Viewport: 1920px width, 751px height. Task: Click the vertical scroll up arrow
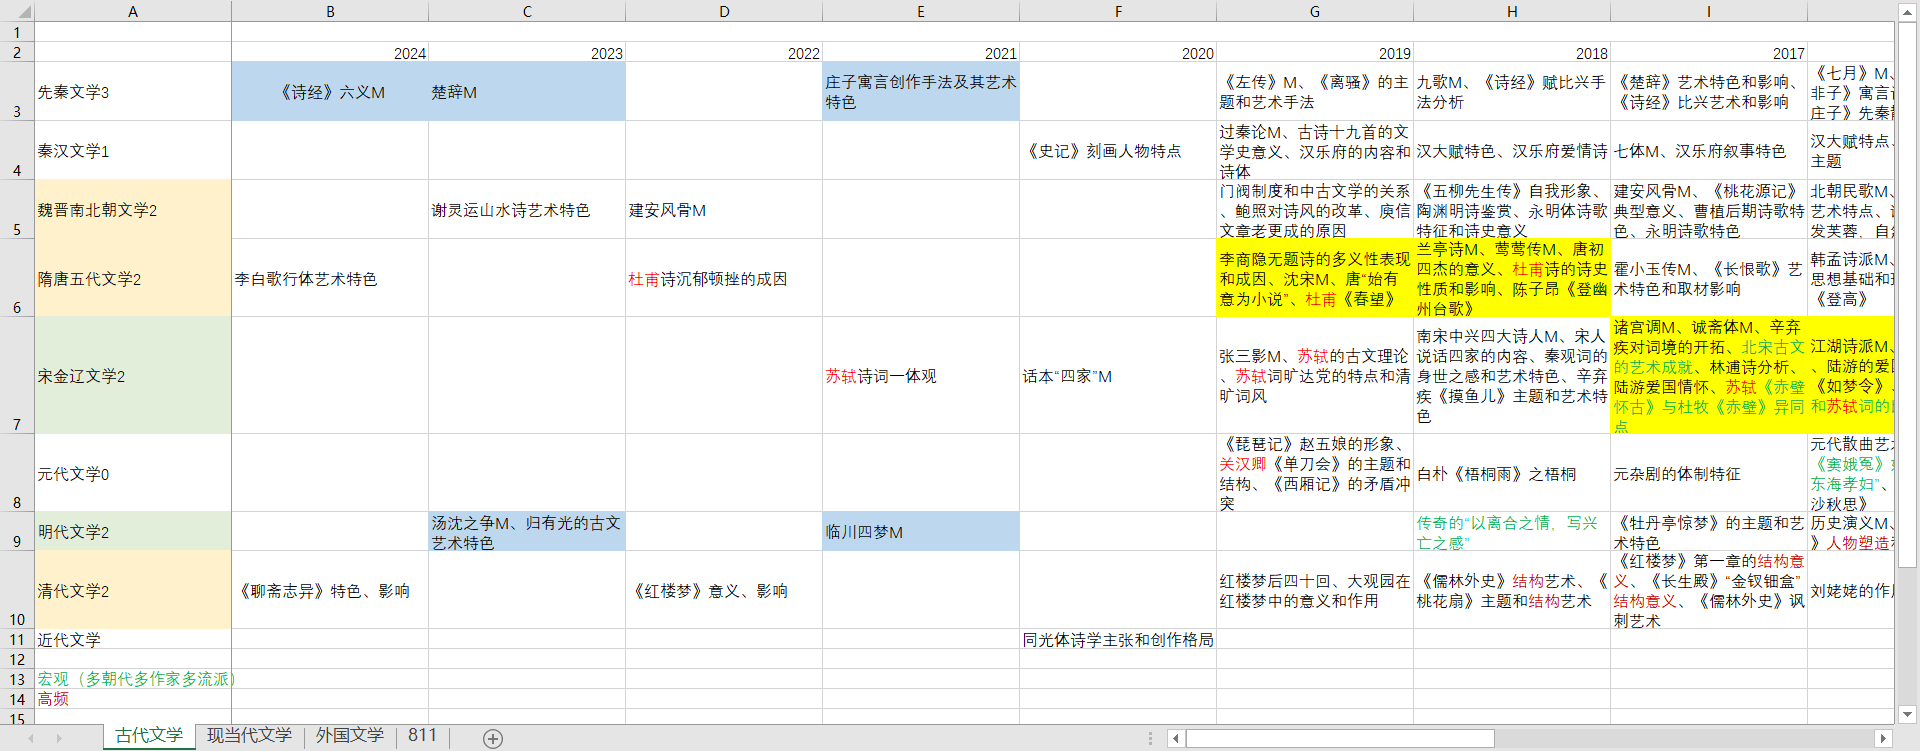(1907, 12)
